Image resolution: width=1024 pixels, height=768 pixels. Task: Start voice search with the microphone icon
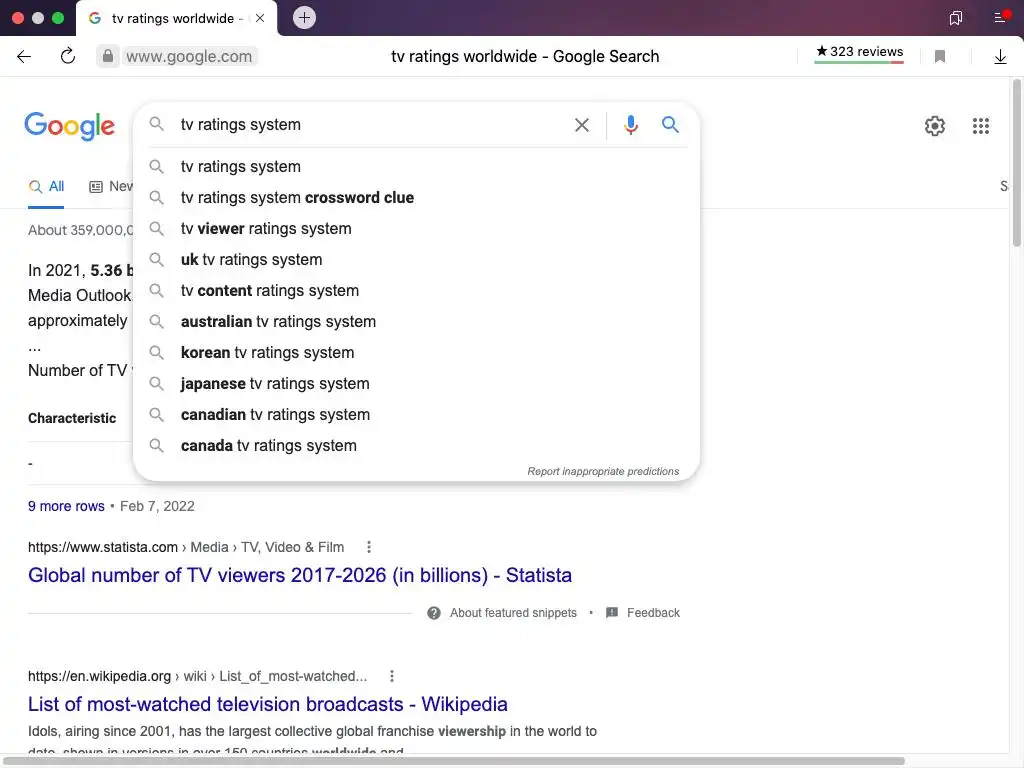tap(630, 124)
